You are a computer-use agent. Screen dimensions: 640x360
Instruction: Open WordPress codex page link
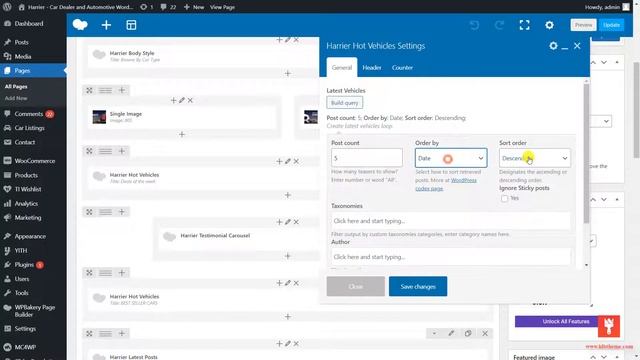[x=447, y=184]
